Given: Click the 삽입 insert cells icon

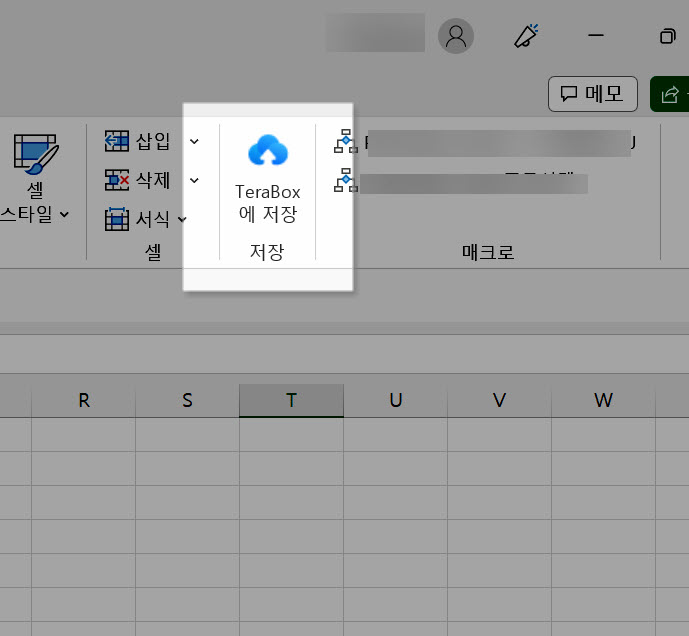Looking at the screenshot, I should click(x=117, y=141).
